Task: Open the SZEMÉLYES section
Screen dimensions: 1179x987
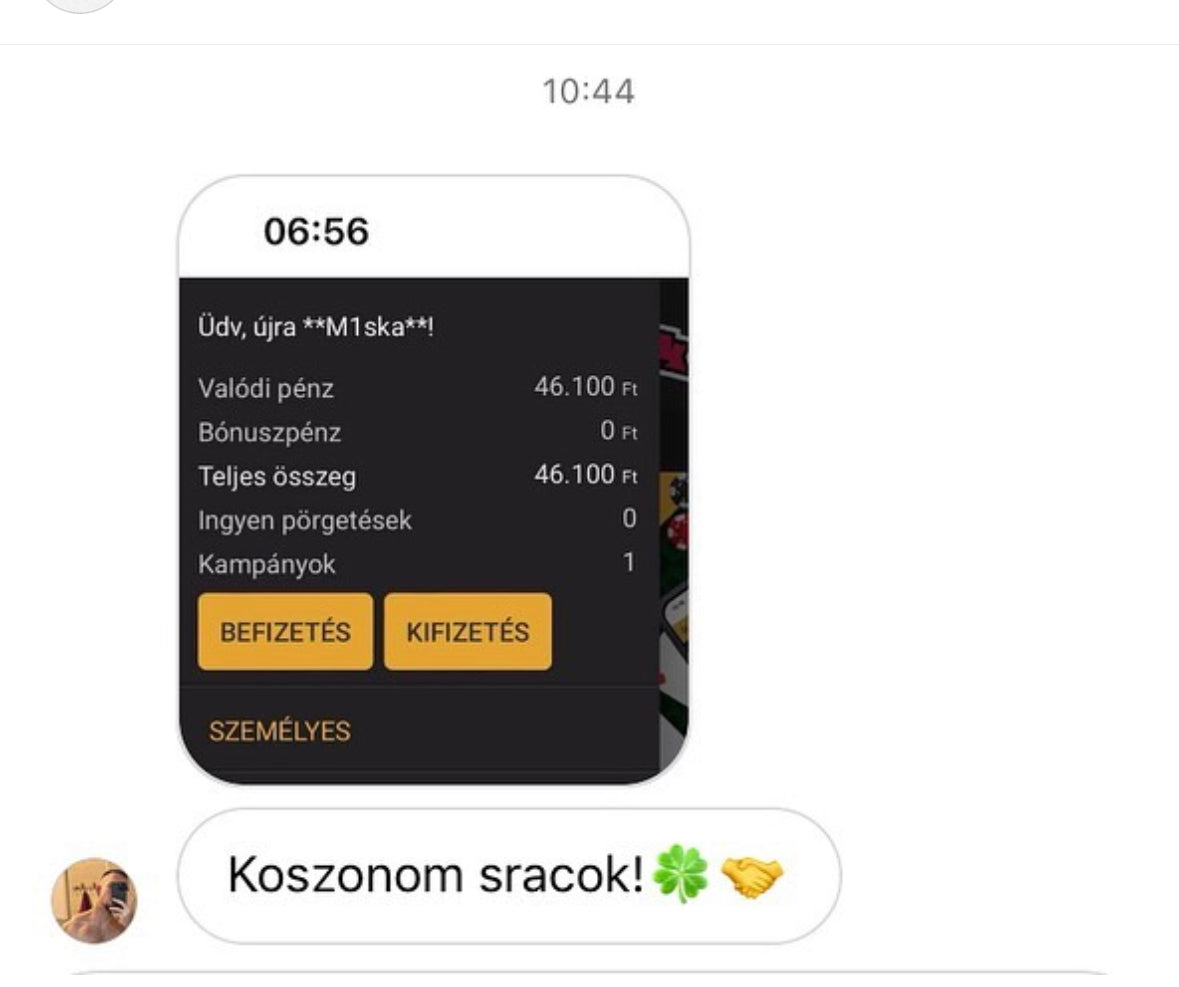Action: click(x=280, y=731)
